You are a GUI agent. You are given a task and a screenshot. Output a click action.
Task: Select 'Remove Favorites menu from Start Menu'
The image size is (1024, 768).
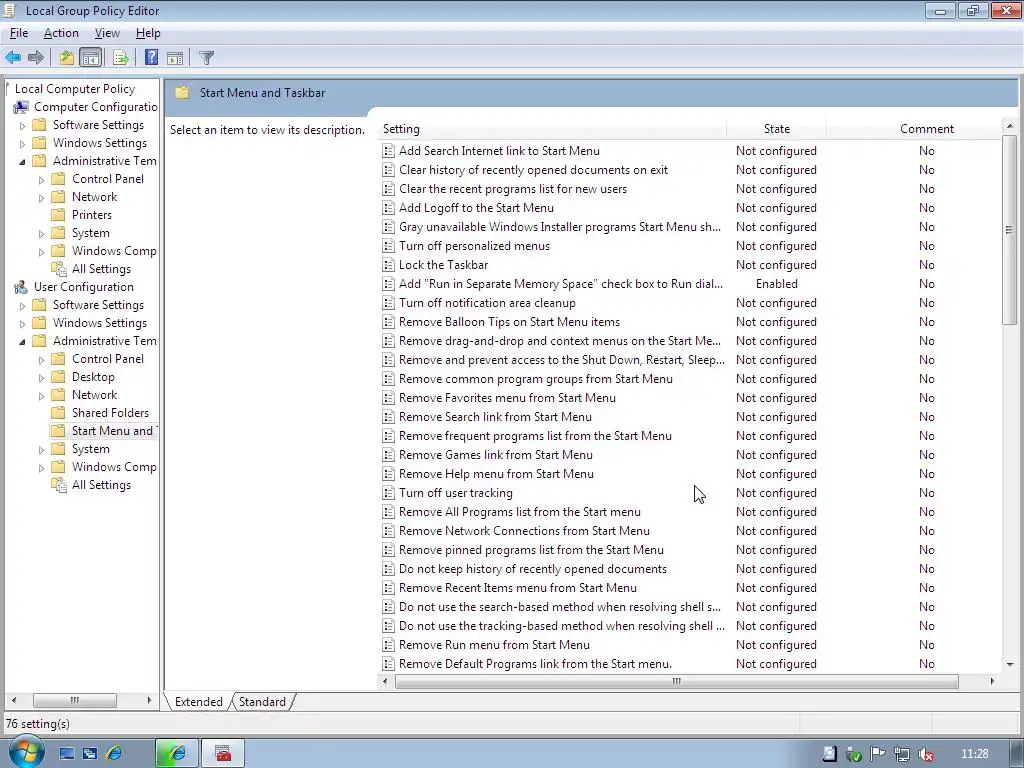(507, 398)
